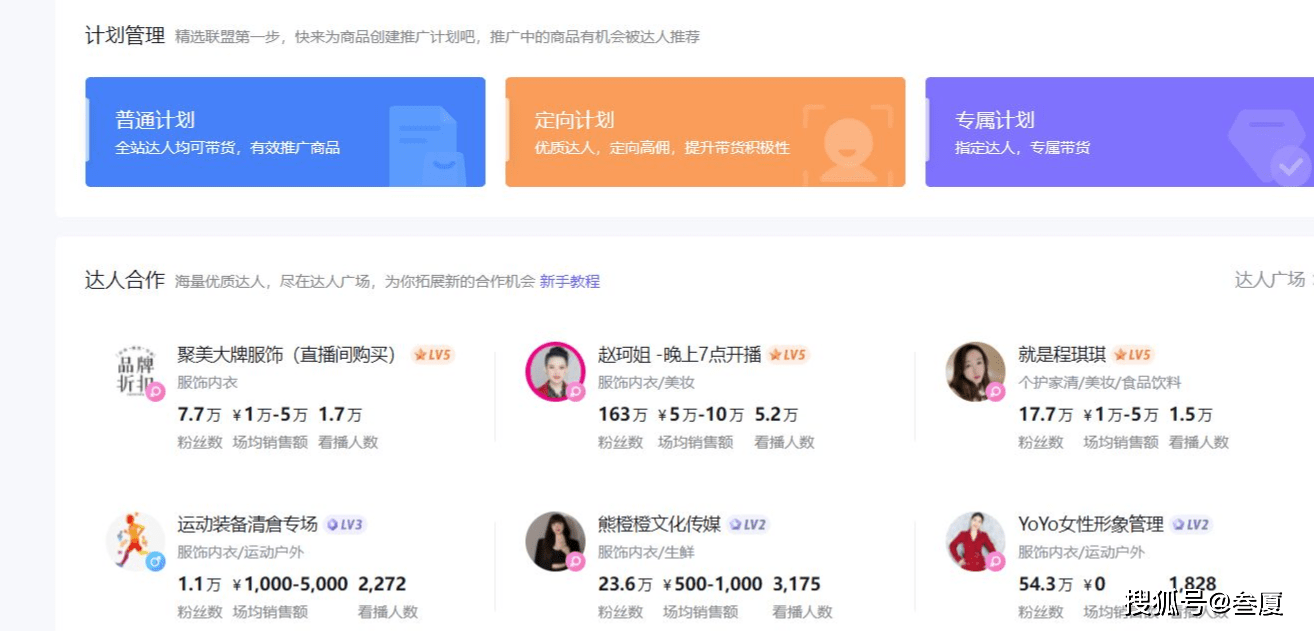Viewport: 1314px width, 631px height.
Task: Click the document icon on 普通计划 card
Action: tap(428, 145)
